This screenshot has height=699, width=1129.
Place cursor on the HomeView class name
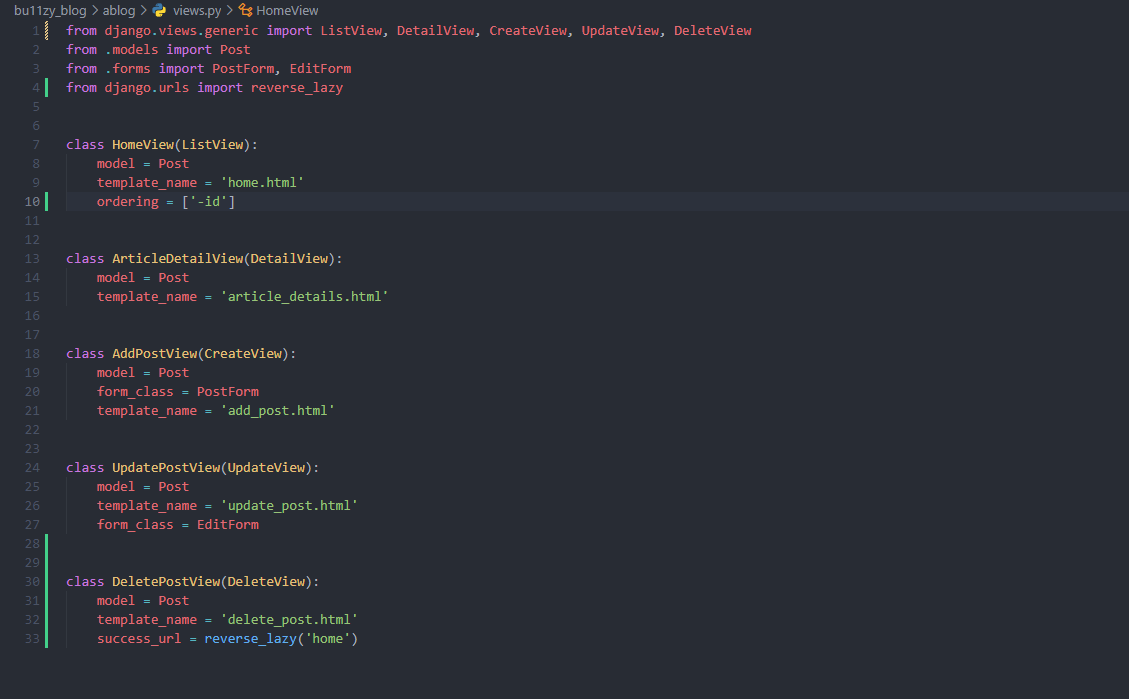click(x=143, y=144)
